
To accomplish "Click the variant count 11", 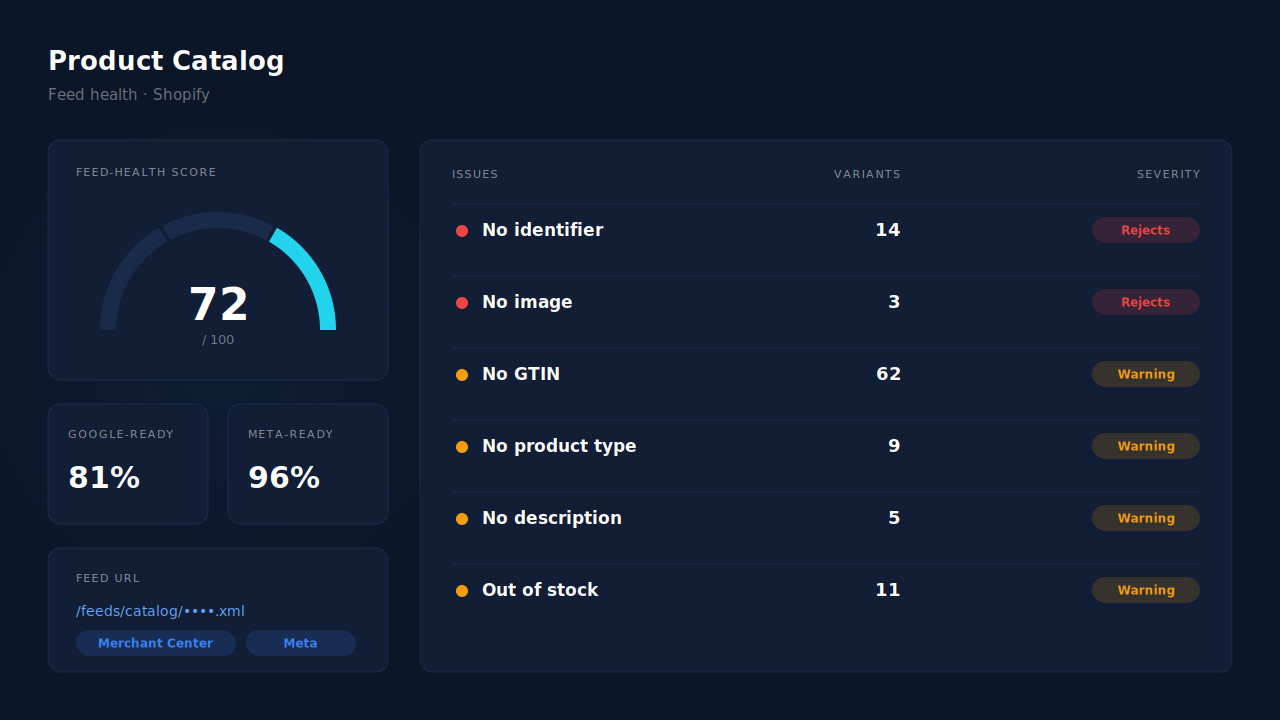I will pos(888,590).
